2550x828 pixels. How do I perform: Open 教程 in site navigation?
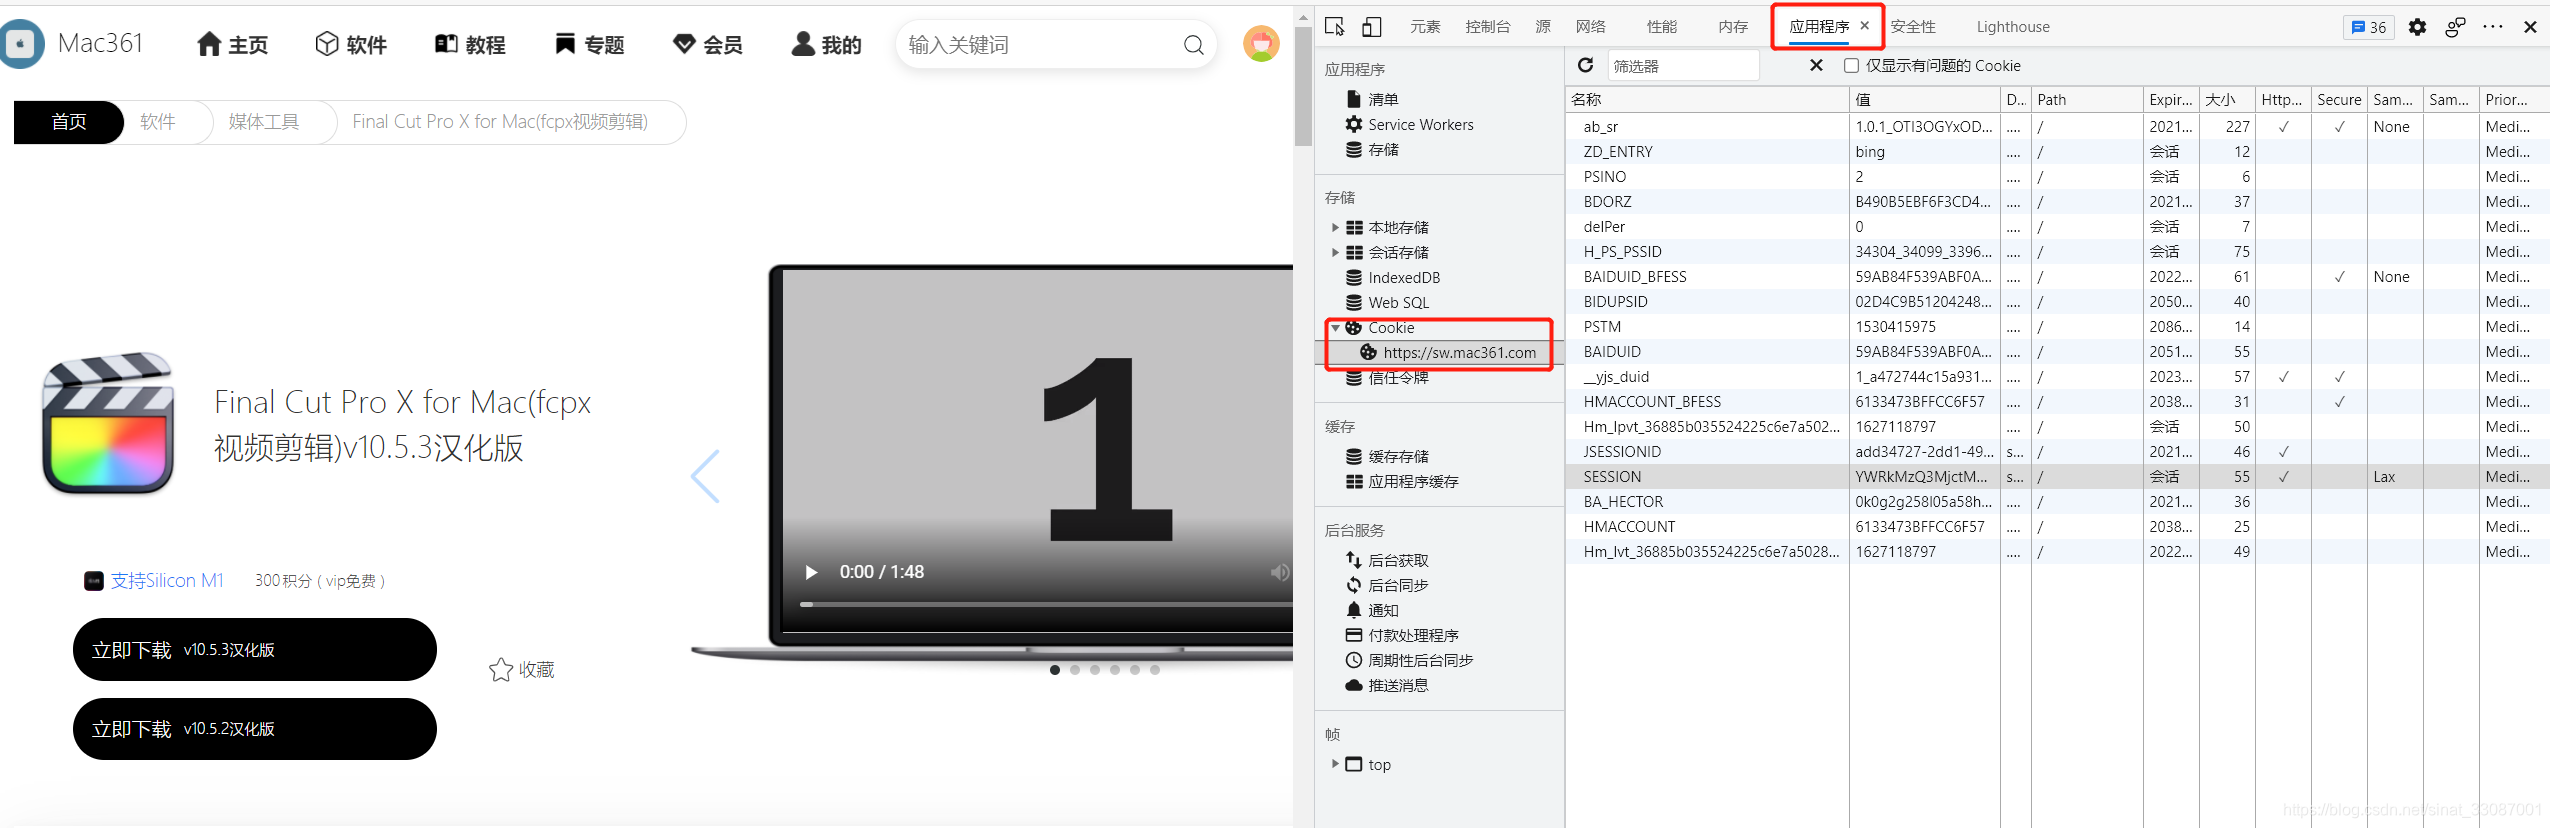pyautogui.click(x=470, y=45)
